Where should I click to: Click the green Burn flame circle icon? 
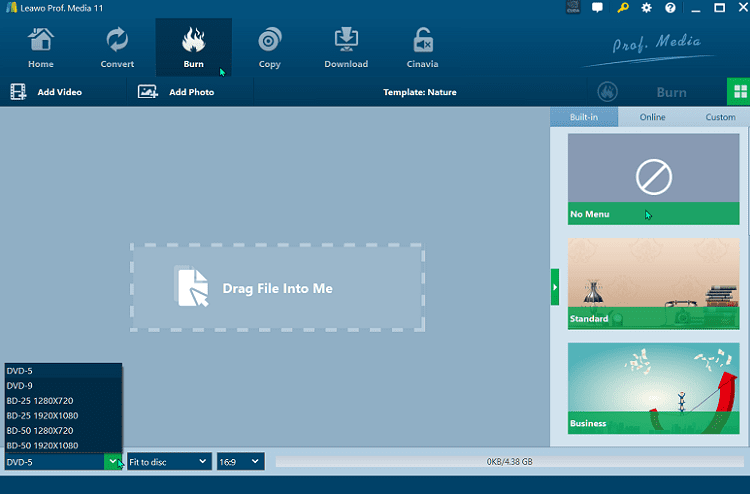click(607, 92)
